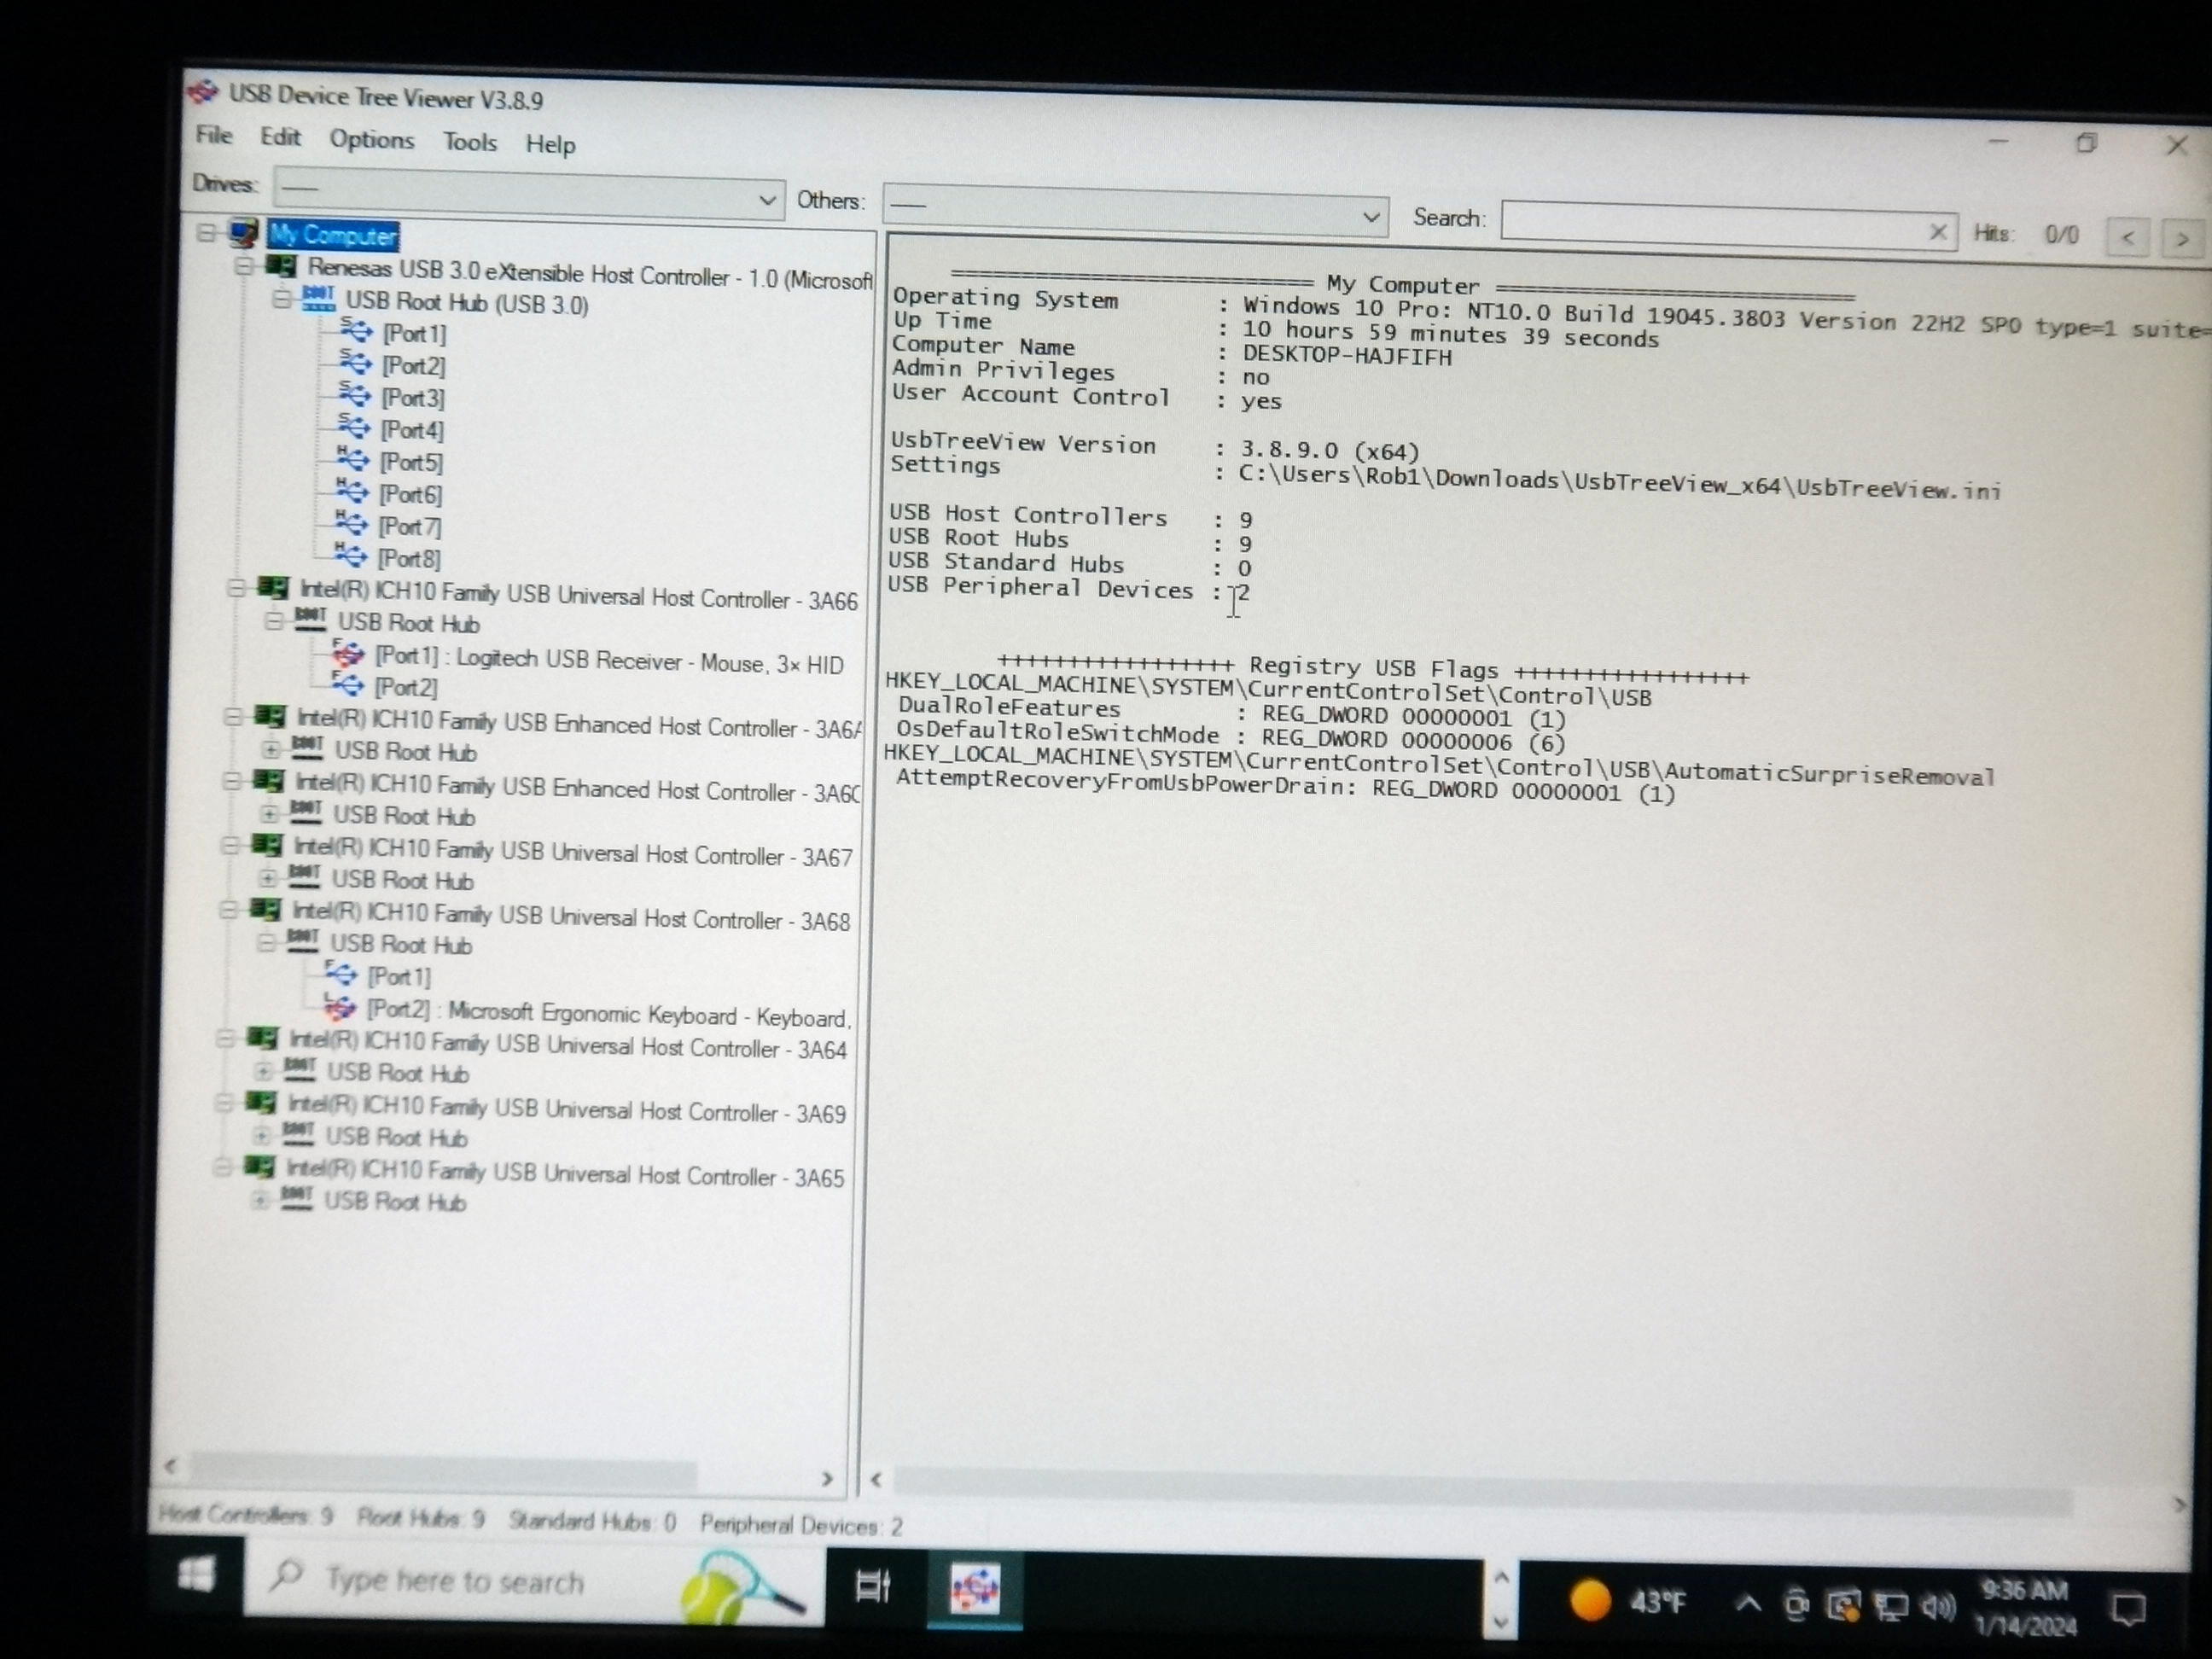Open the notification center icon
This screenshot has height=1659, width=2212.
[x=2128, y=1610]
